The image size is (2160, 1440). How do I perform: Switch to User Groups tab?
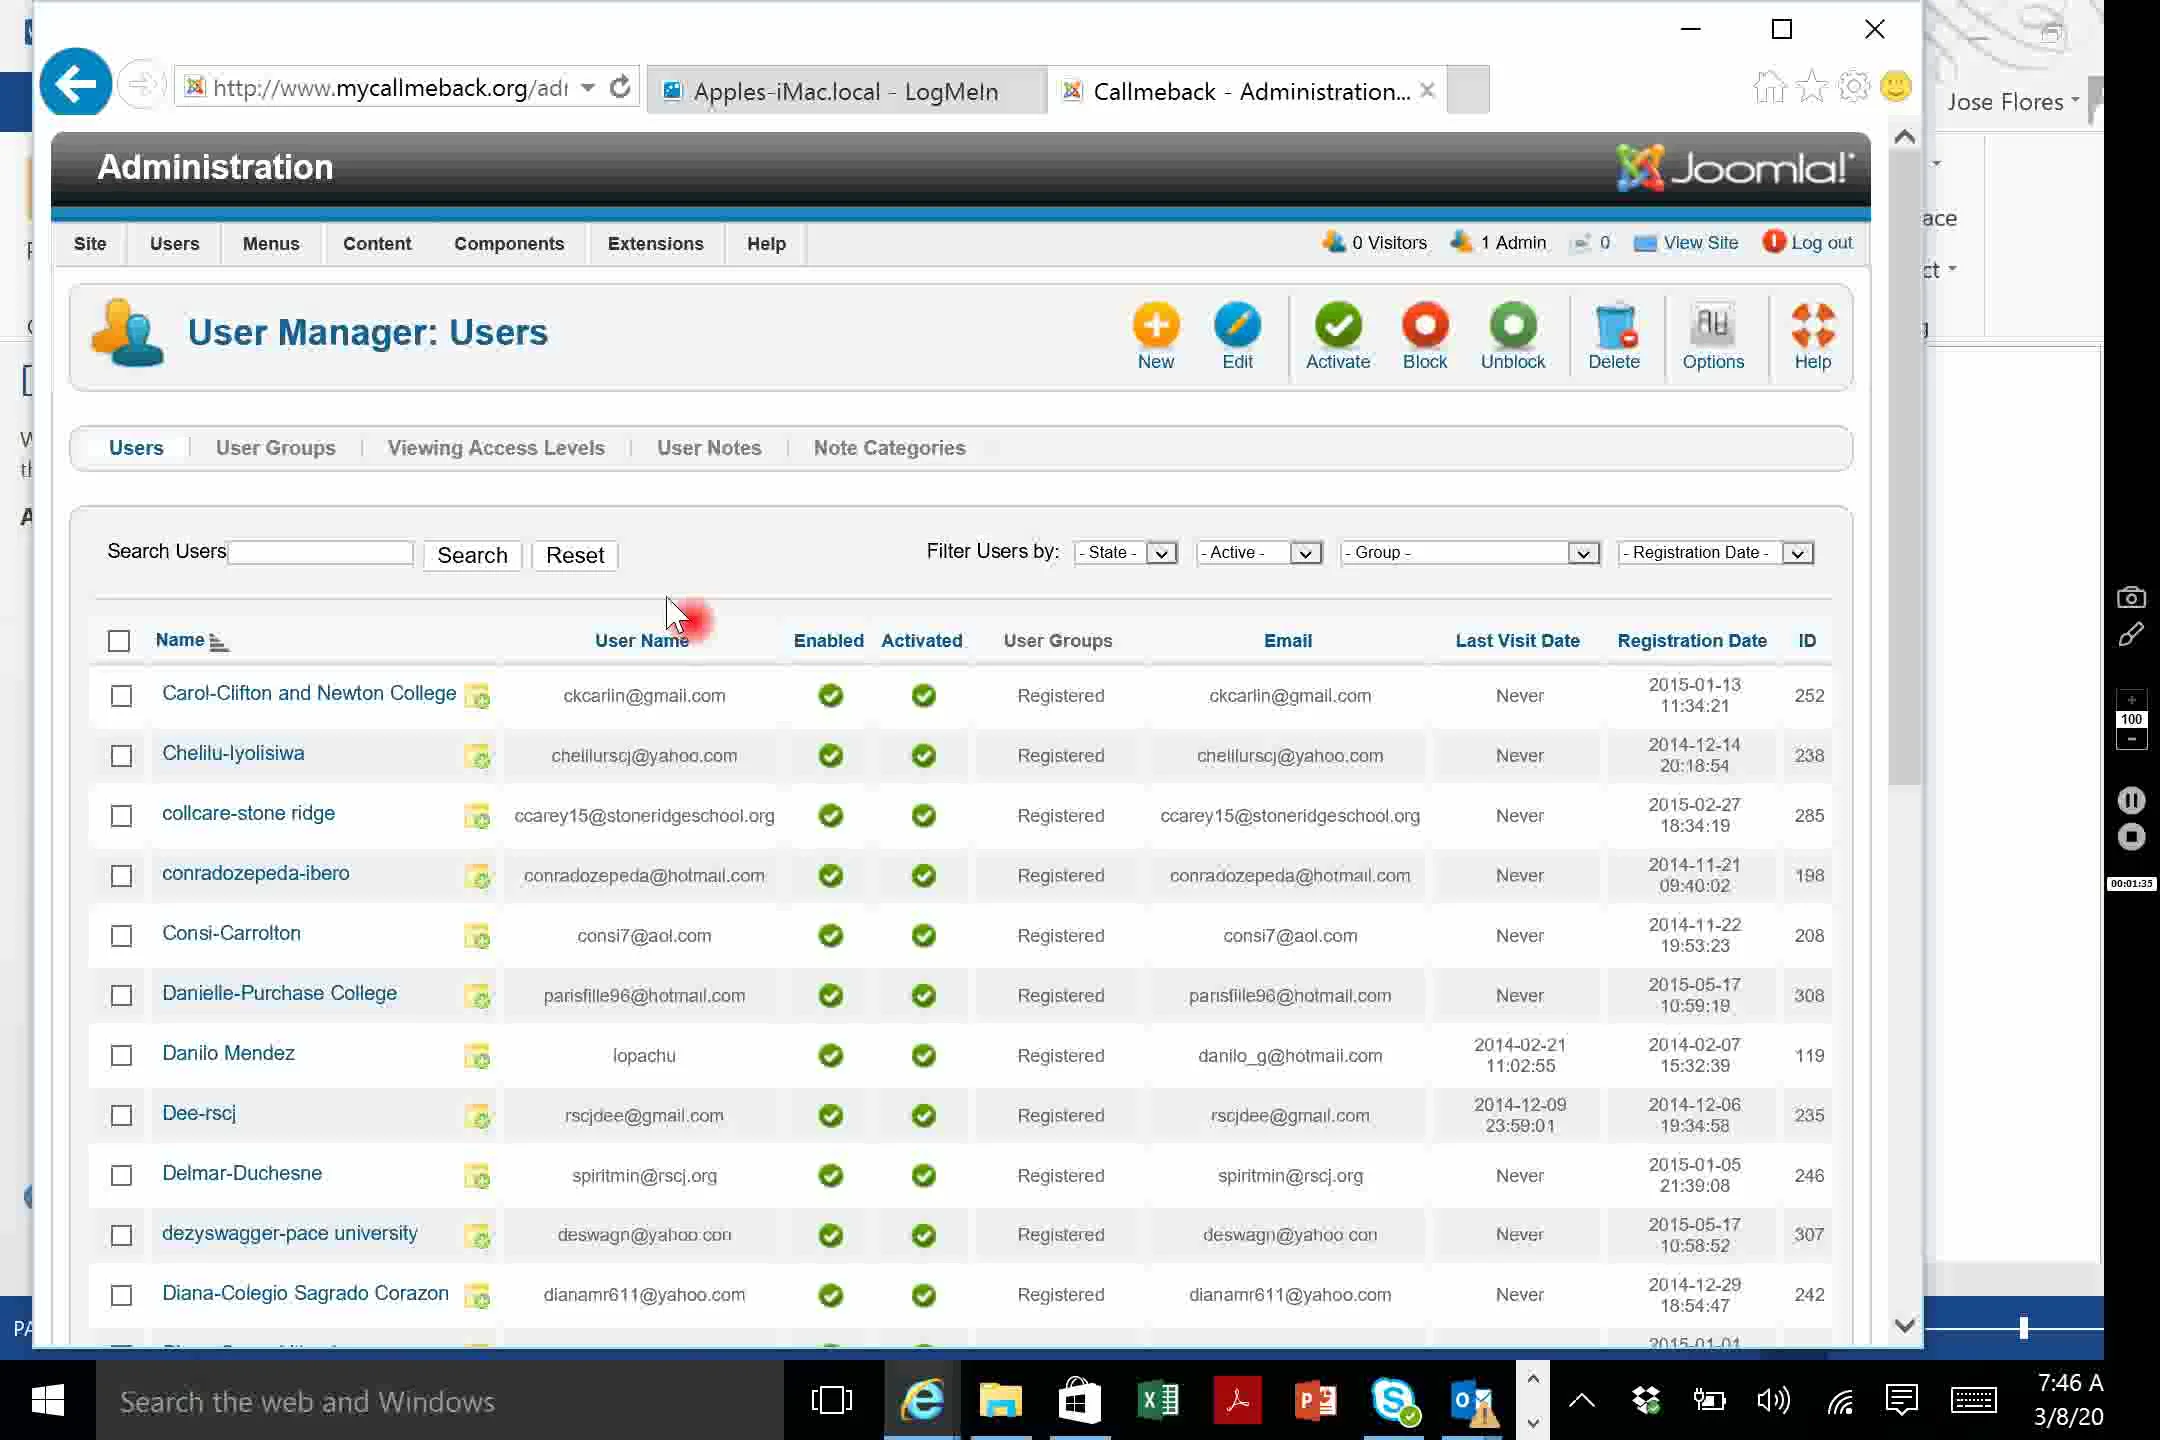coord(276,448)
